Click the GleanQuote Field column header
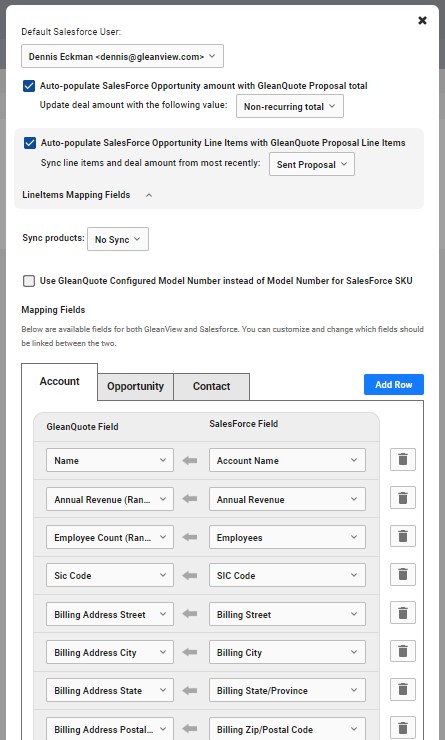 (82, 427)
